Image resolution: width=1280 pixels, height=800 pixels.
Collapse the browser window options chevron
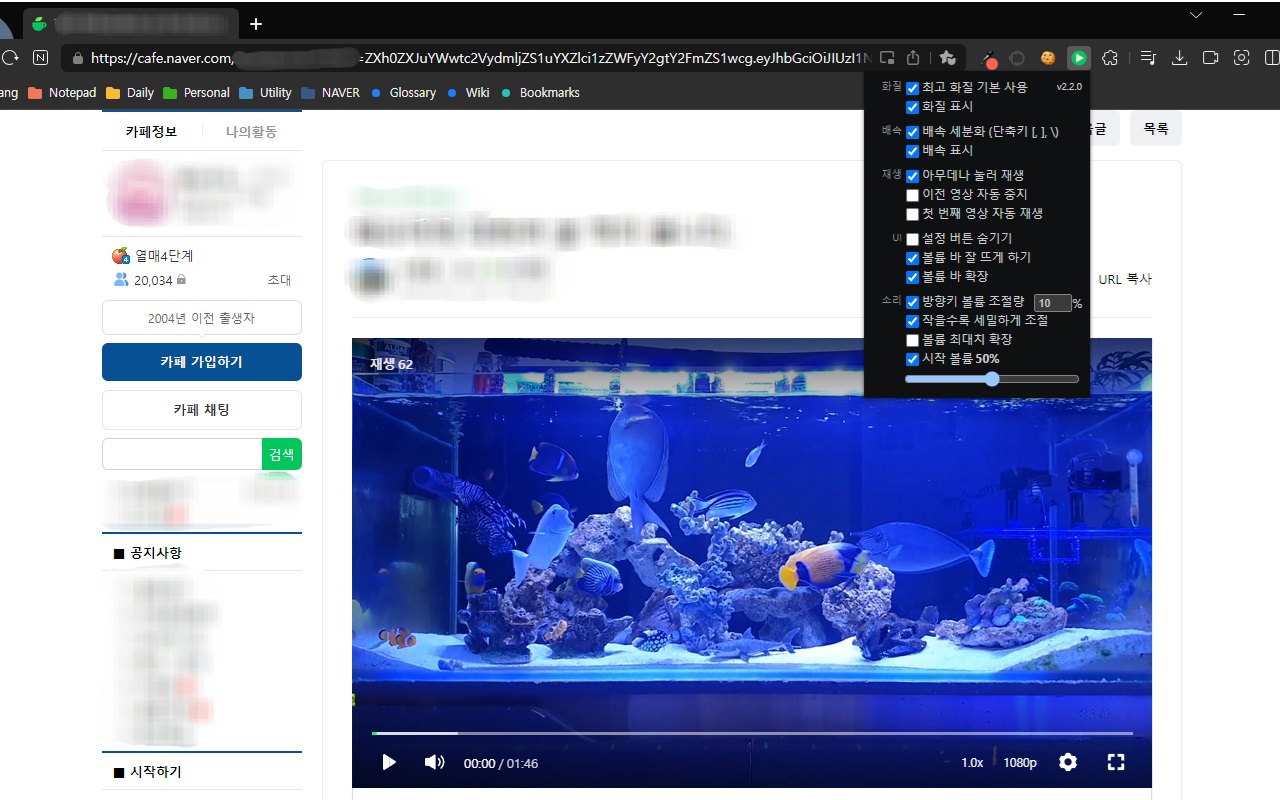pos(1196,17)
